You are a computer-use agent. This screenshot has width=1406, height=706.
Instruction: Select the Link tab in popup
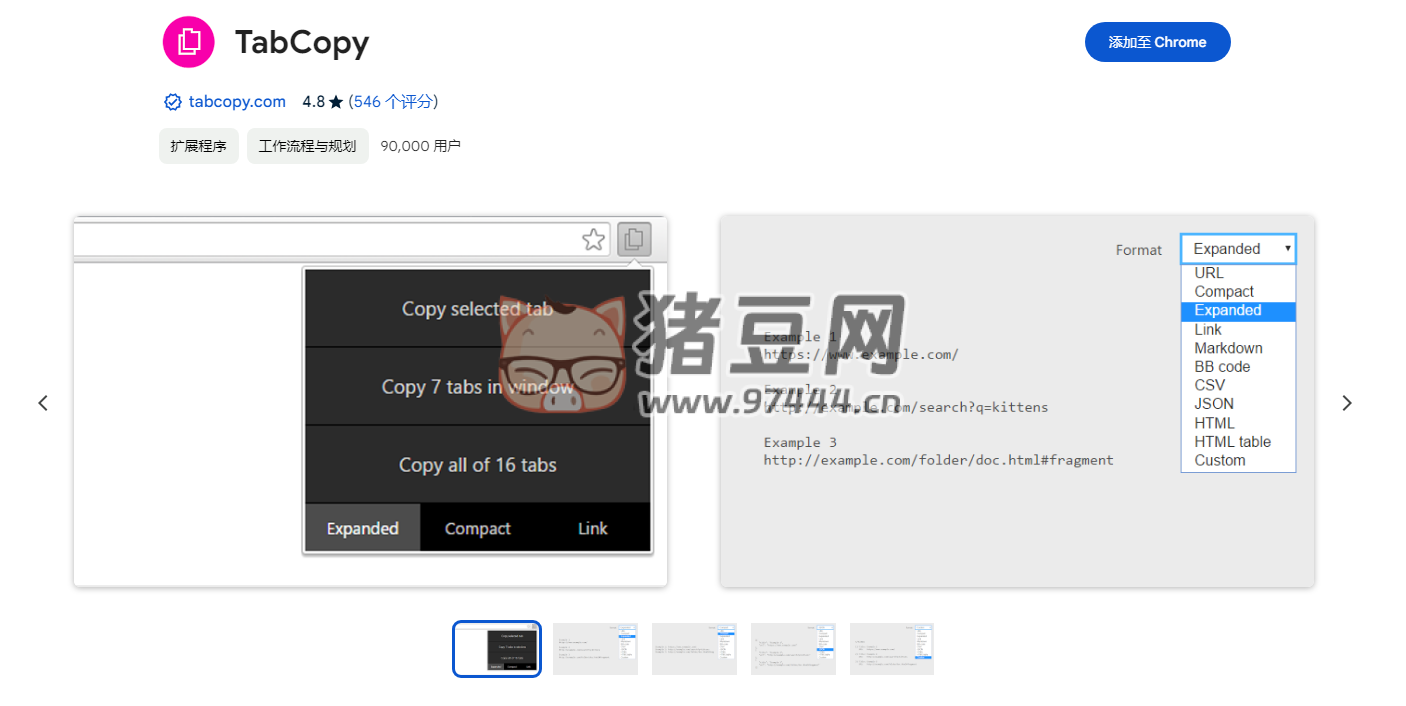point(592,528)
